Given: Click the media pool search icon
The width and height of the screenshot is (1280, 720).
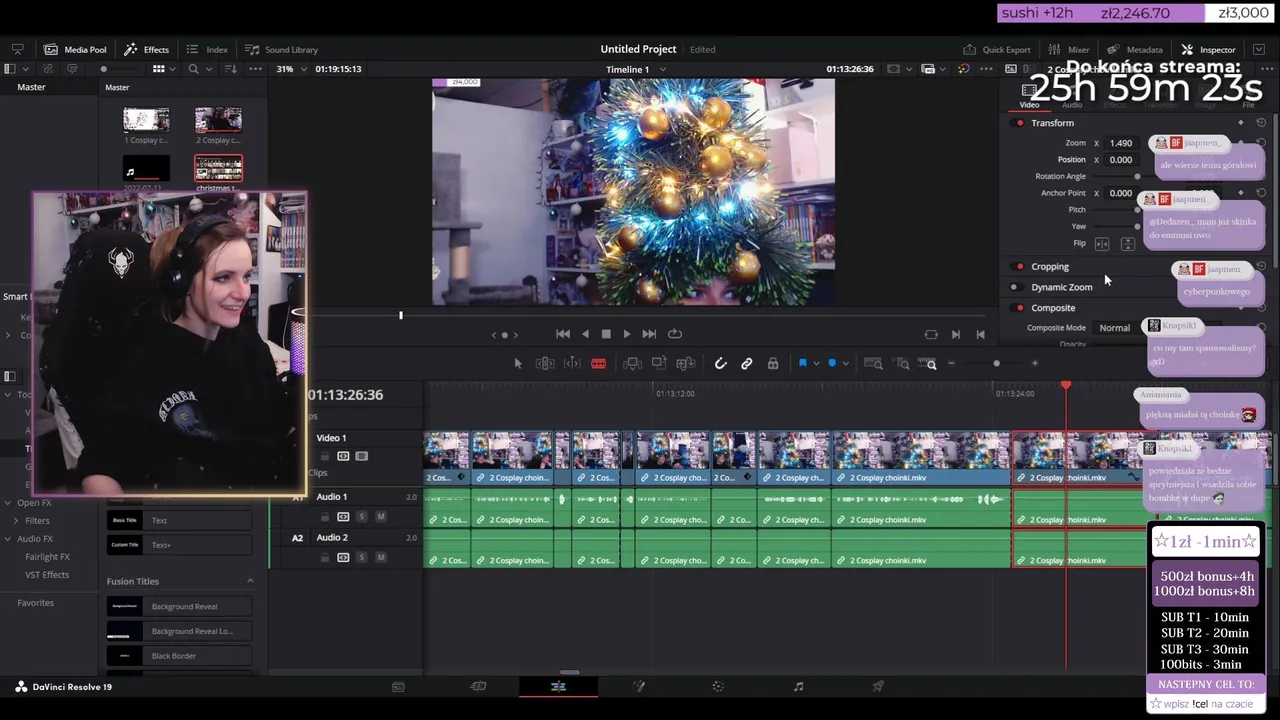Looking at the screenshot, I should point(194,69).
